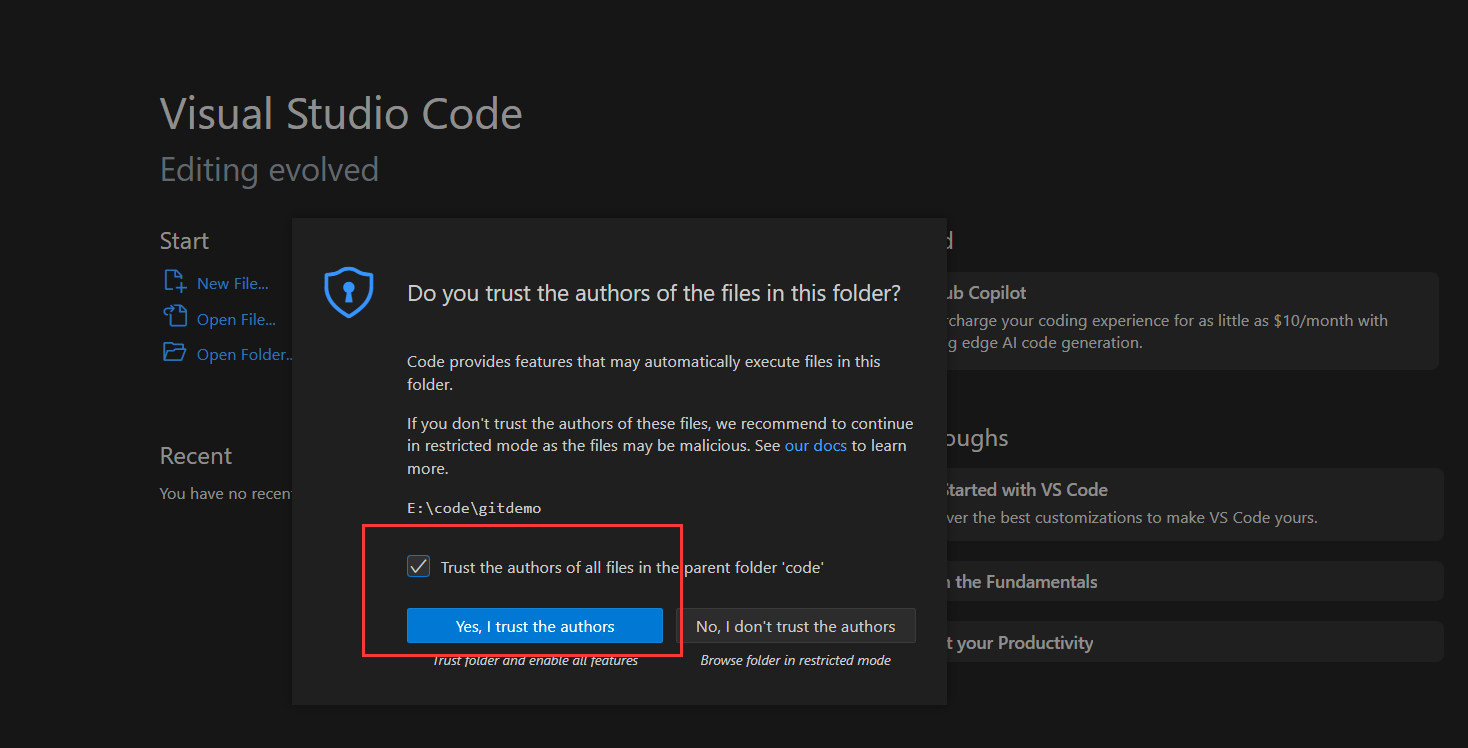This screenshot has height=748, width=1468.
Task: Click the shield icon in trust dialog
Action: click(349, 293)
